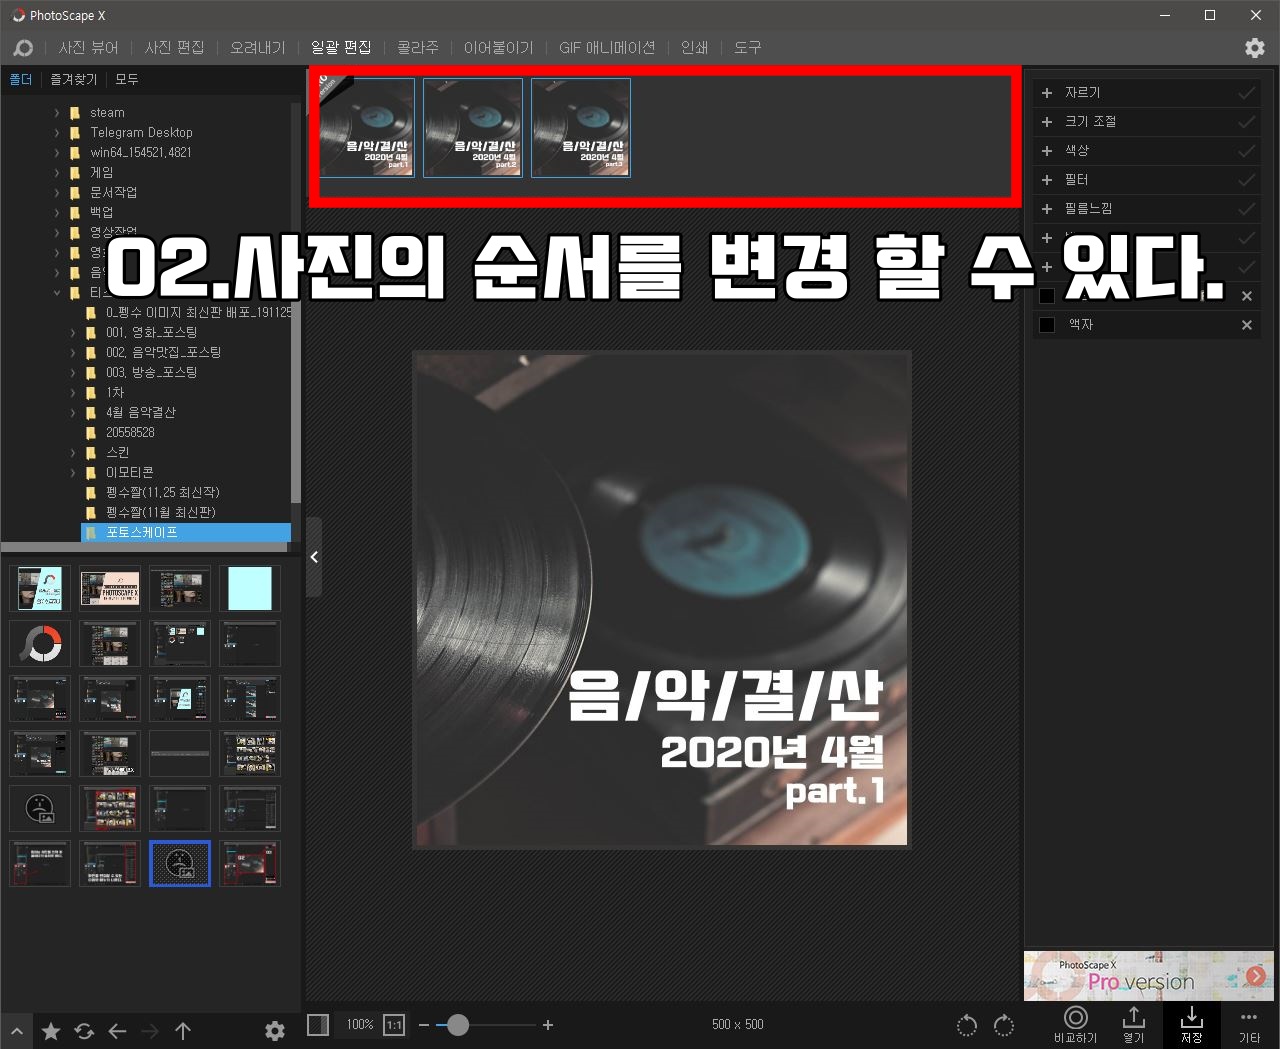Image resolution: width=1280 pixels, height=1049 pixels.
Task: Toggle the 색상 checkmark
Action: [1247, 151]
